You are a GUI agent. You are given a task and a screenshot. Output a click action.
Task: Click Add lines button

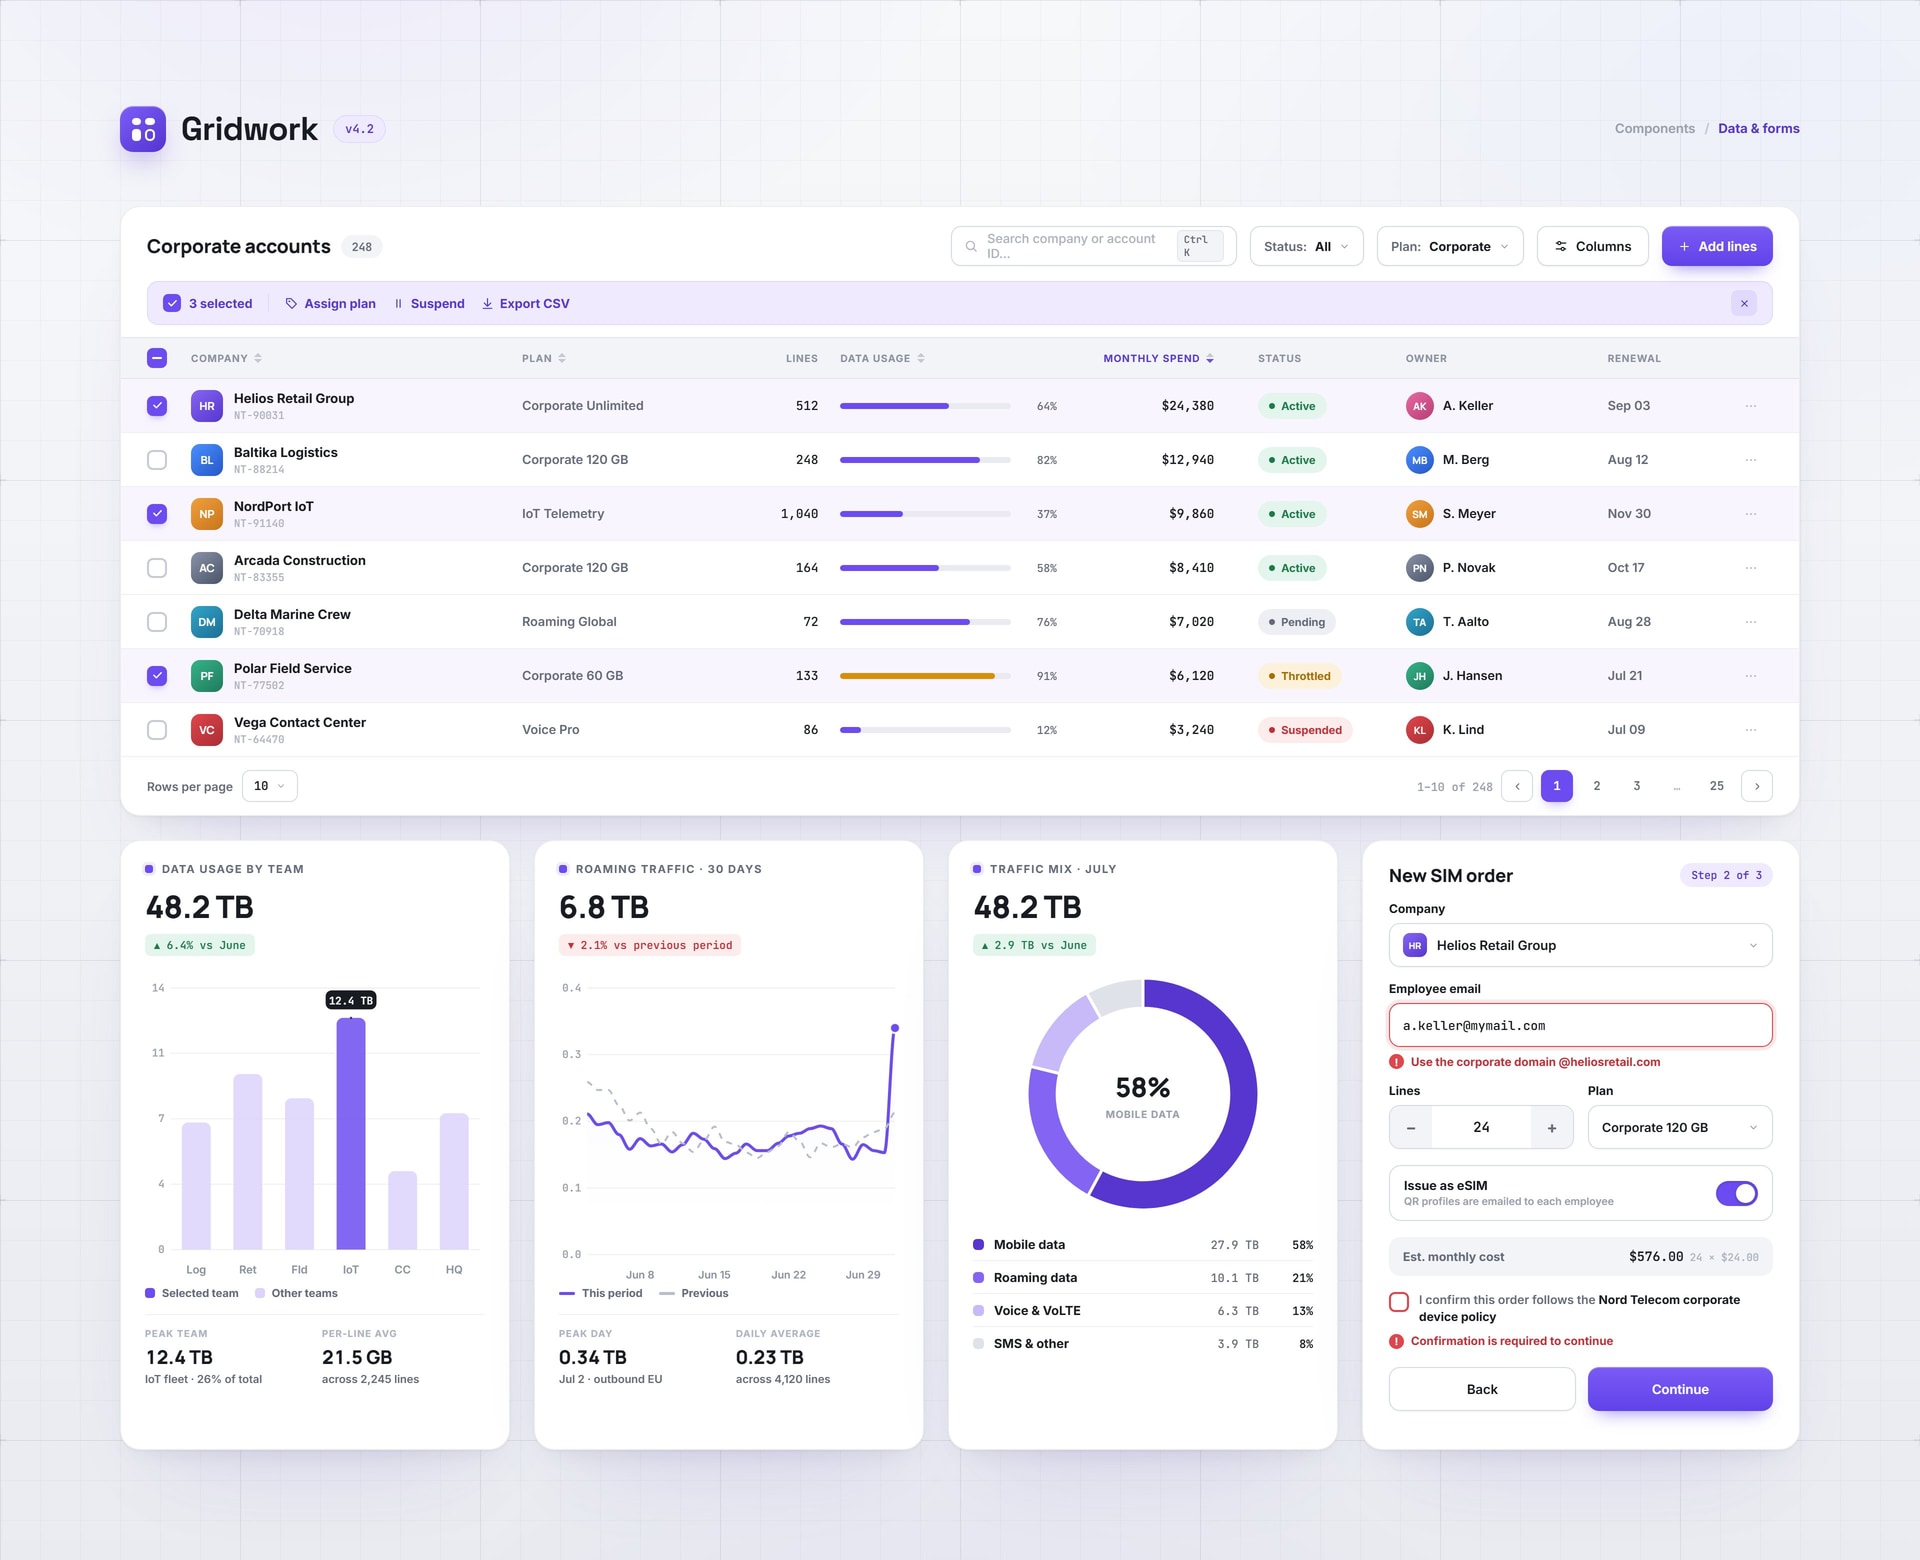point(1717,246)
